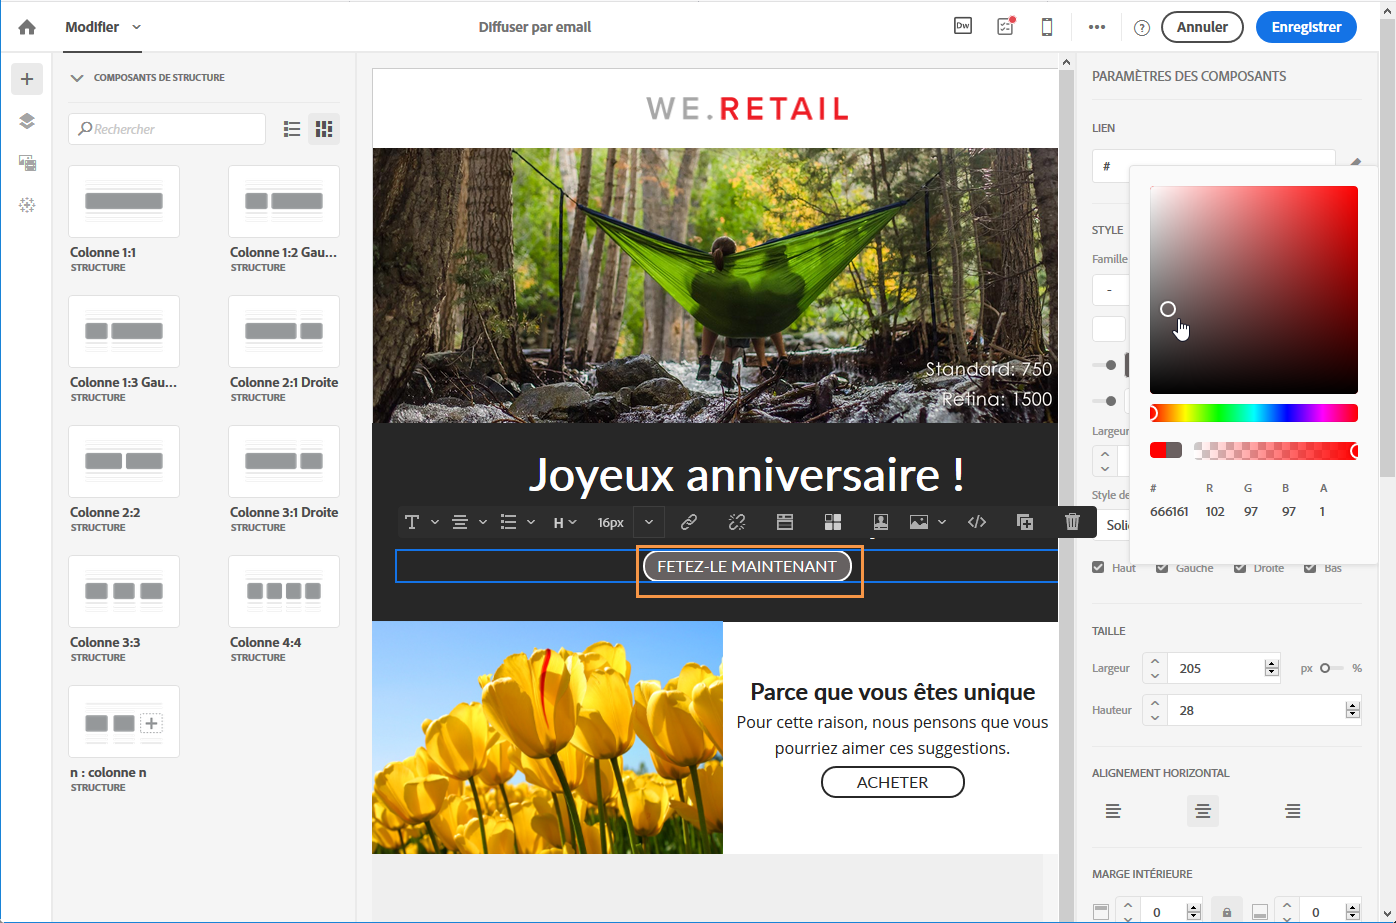
Task: Open in Dreamweaver icon
Action: tap(963, 27)
